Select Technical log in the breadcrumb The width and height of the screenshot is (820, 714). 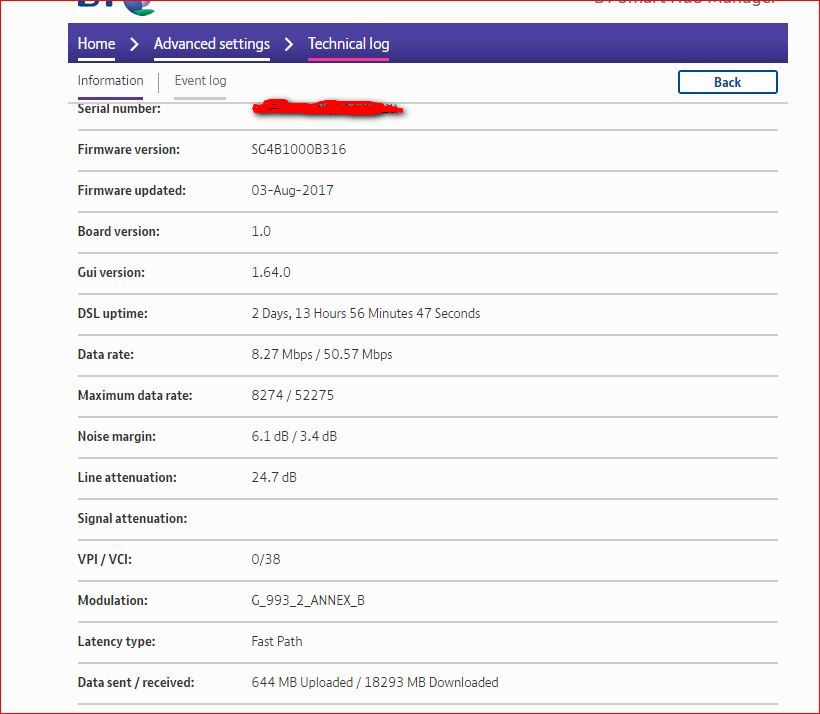(348, 44)
